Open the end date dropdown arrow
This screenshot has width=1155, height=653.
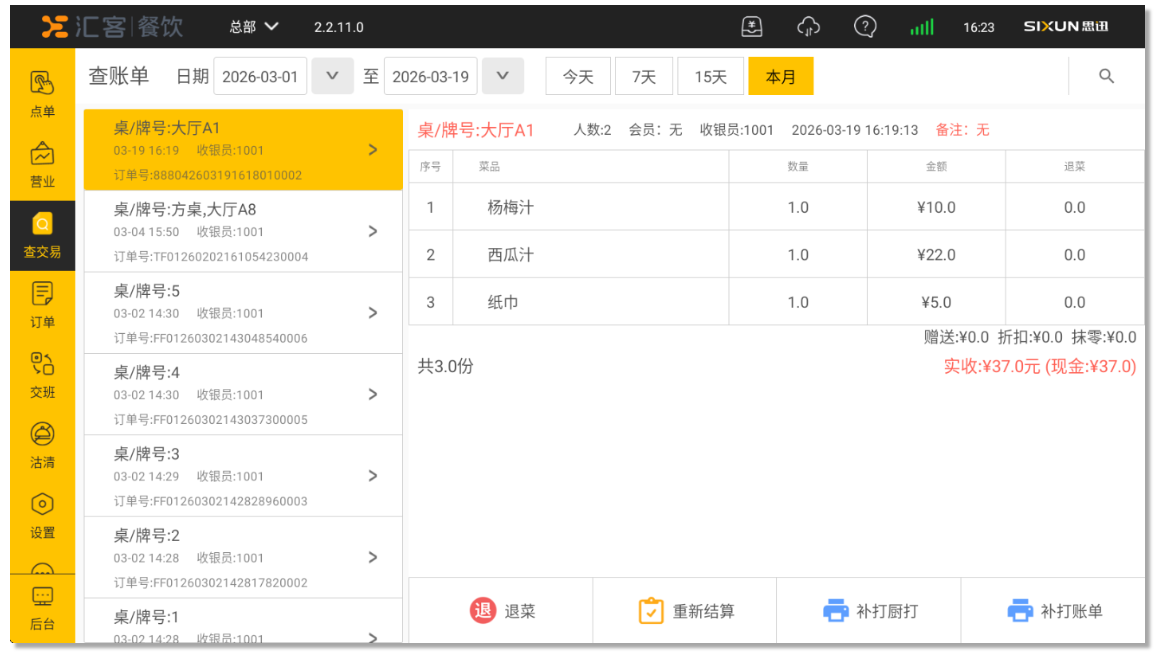(503, 76)
